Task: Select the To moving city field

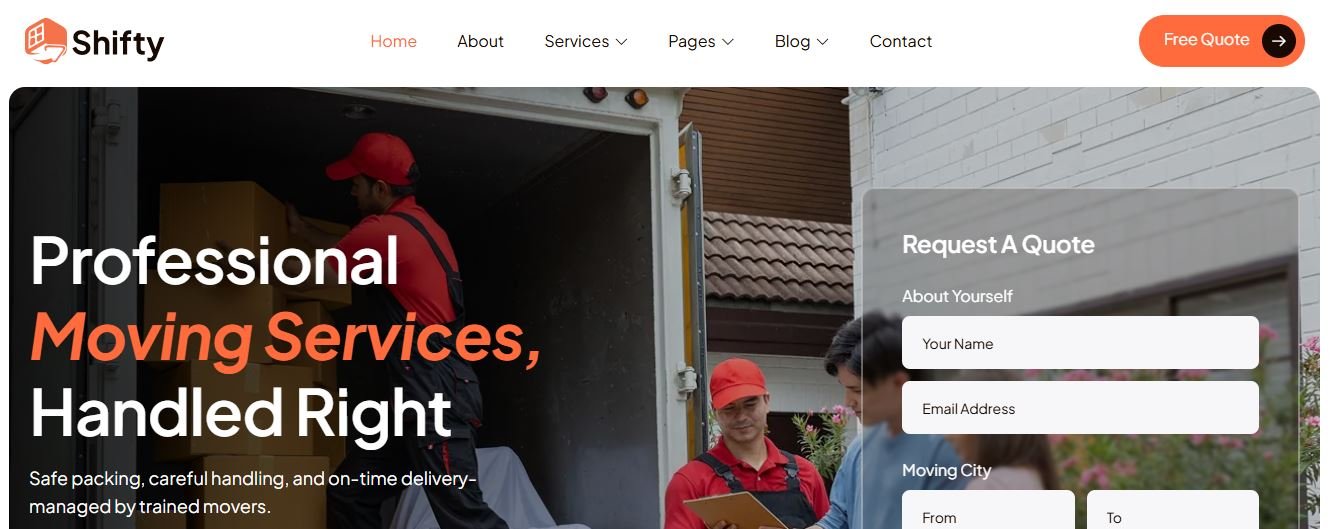Action: pyautogui.click(x=1173, y=510)
